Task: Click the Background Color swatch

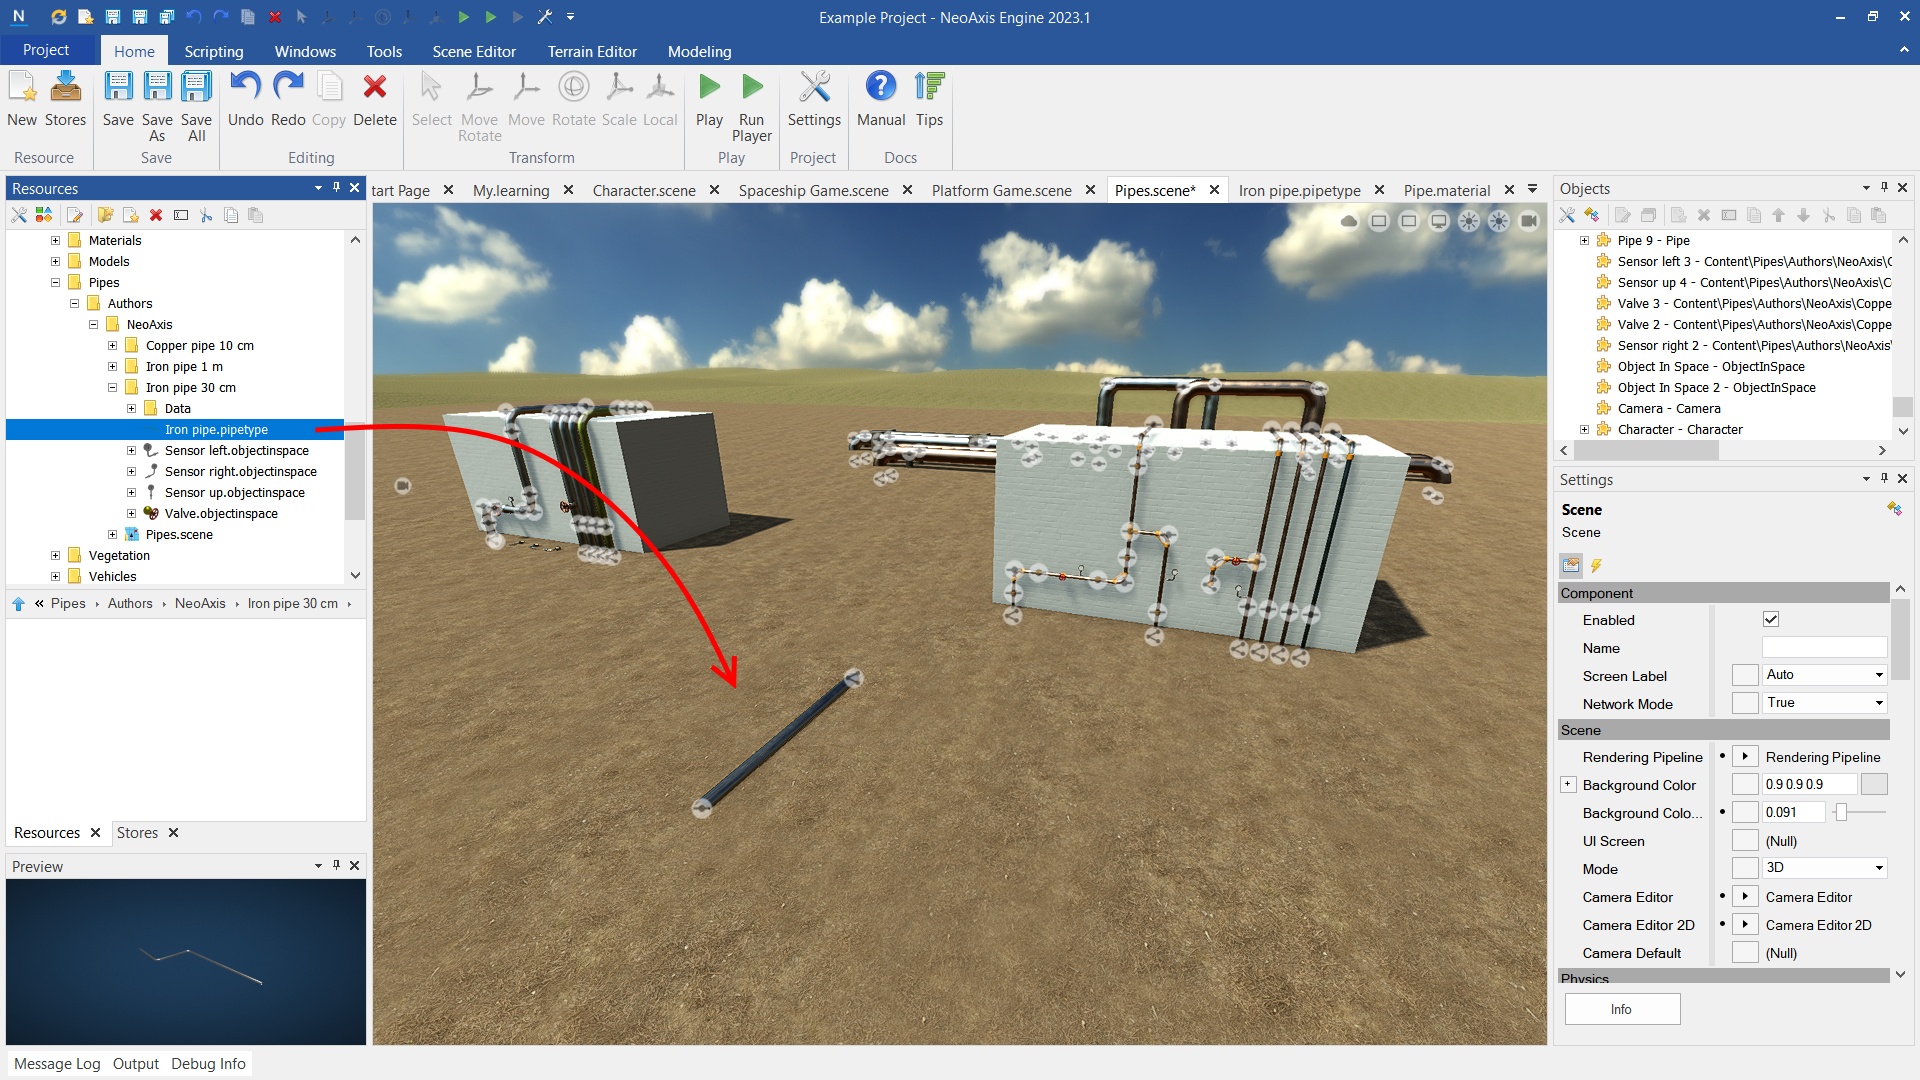Action: pos(1874,785)
